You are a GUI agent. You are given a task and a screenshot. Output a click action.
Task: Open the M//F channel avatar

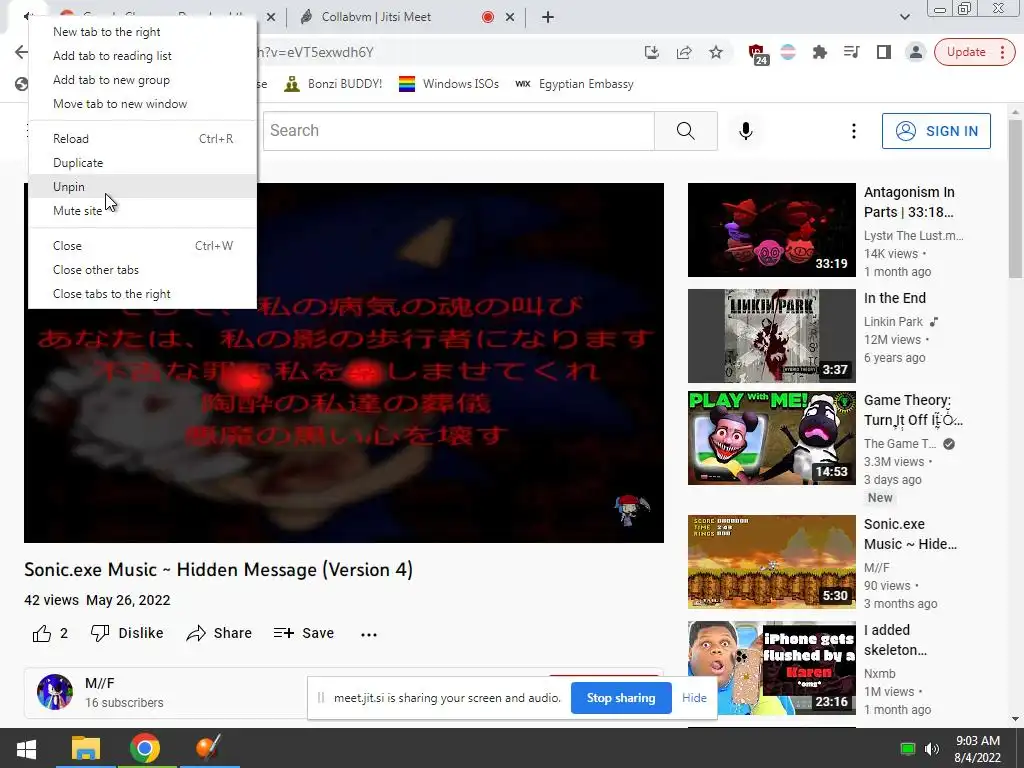click(x=55, y=692)
